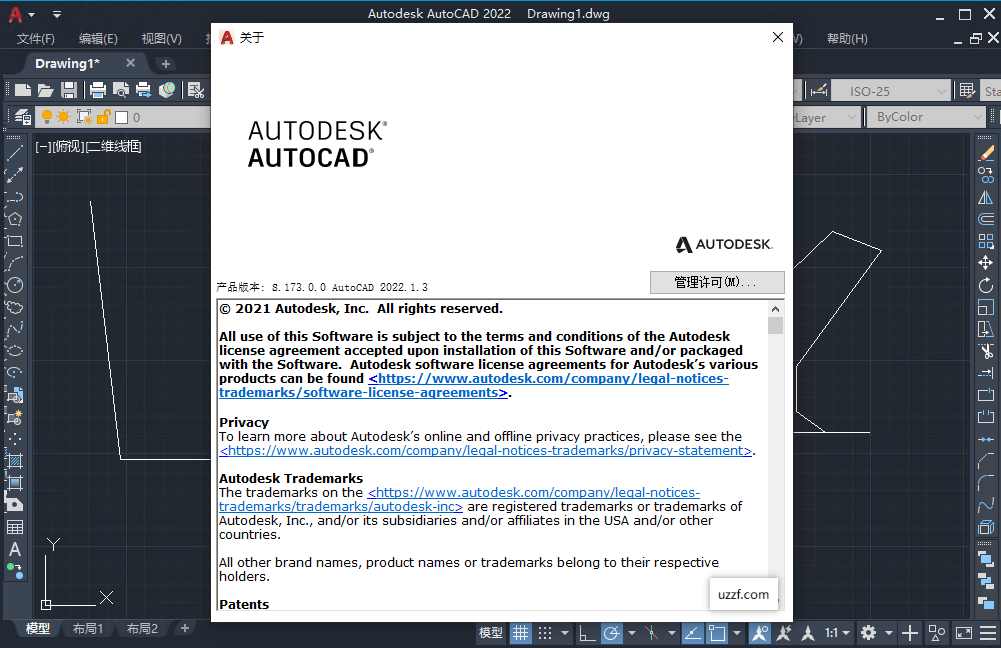
Task: Open the 1:1 annotation scale dropdown
Action: (x=837, y=633)
